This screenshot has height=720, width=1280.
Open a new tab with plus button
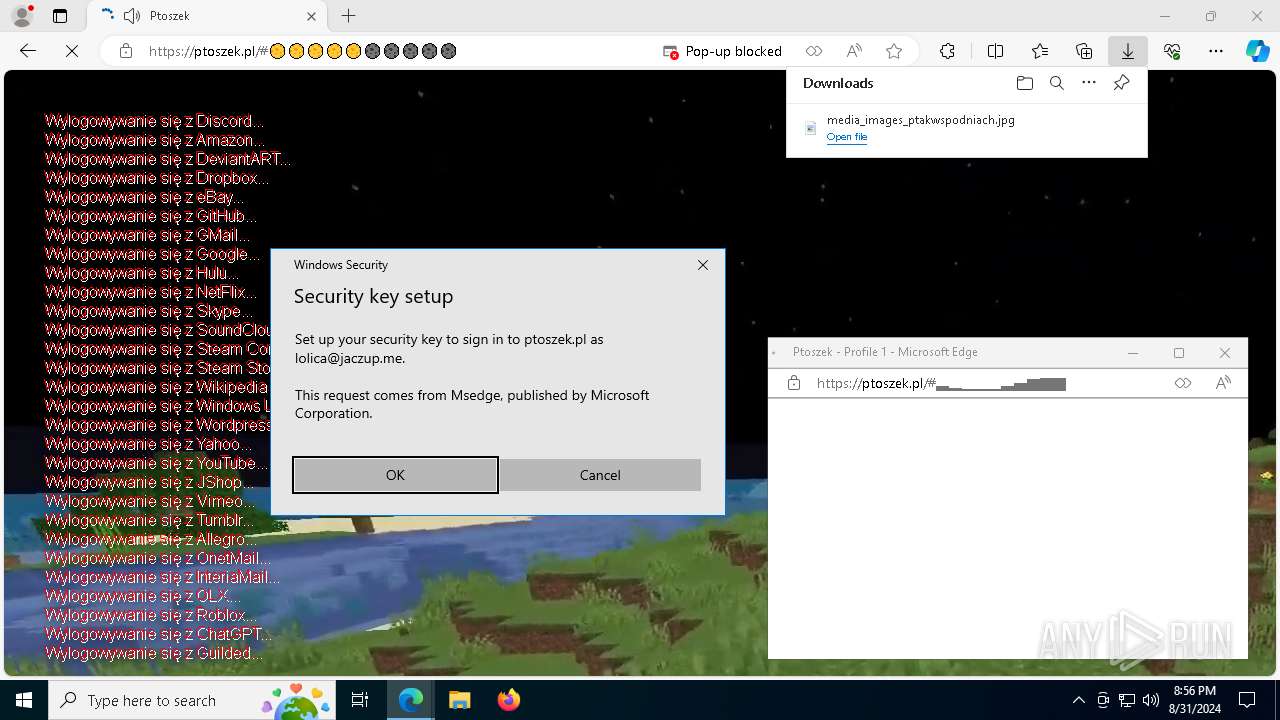(348, 16)
